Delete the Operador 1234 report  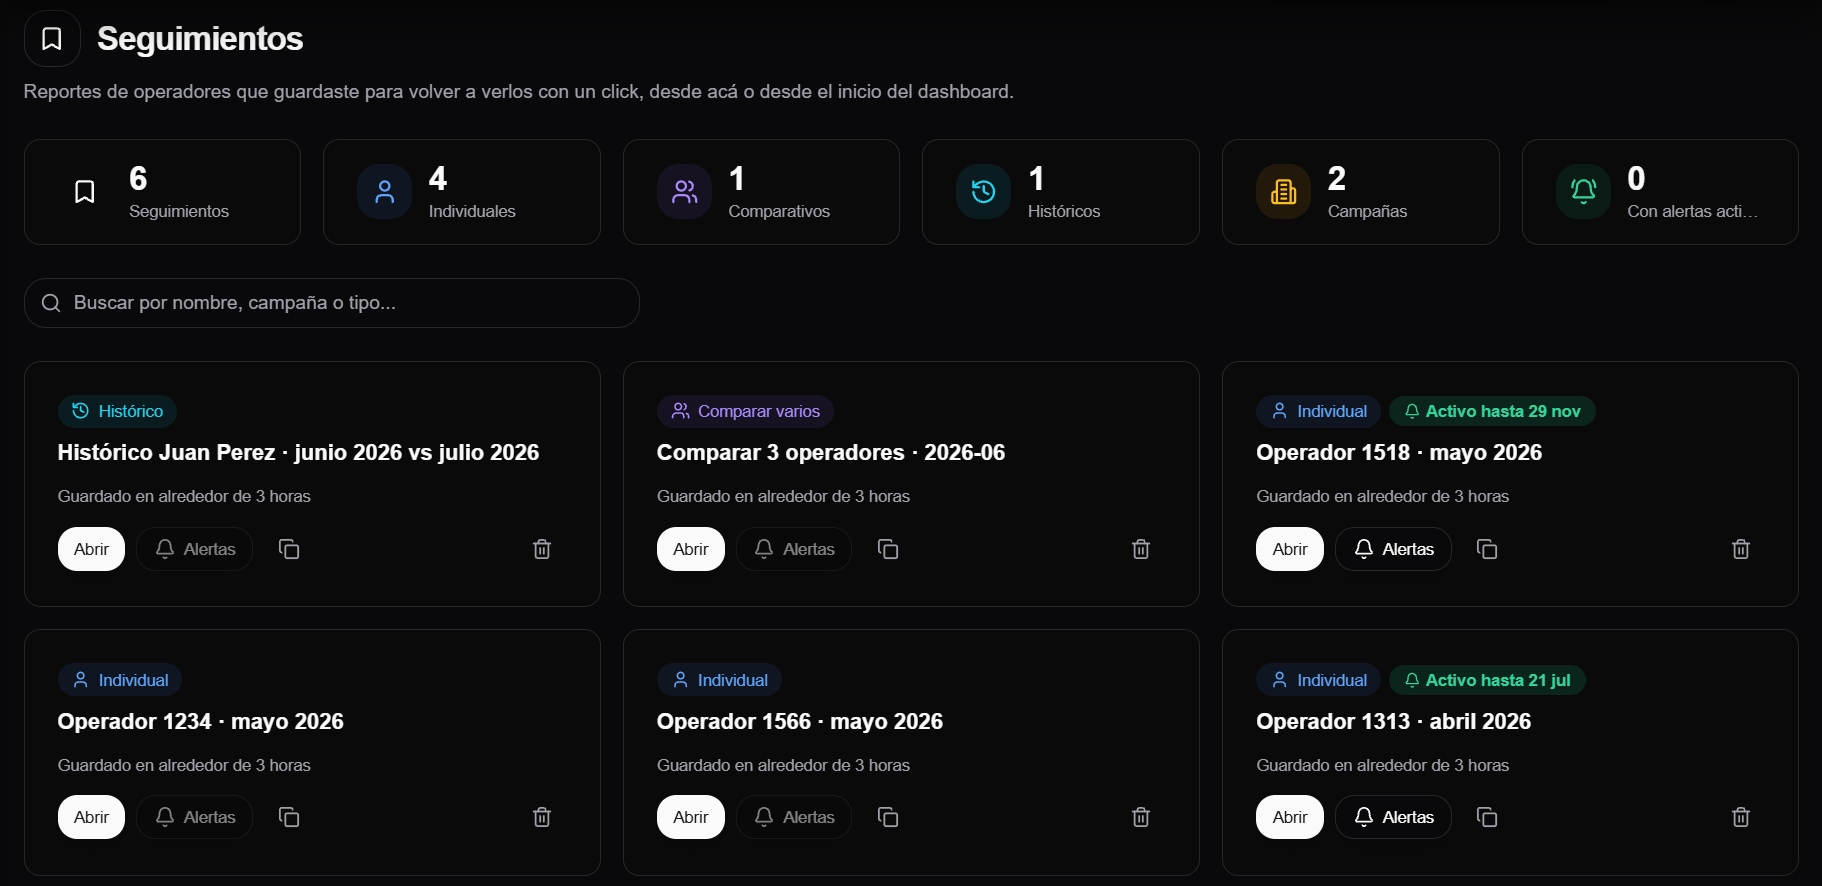pos(542,817)
